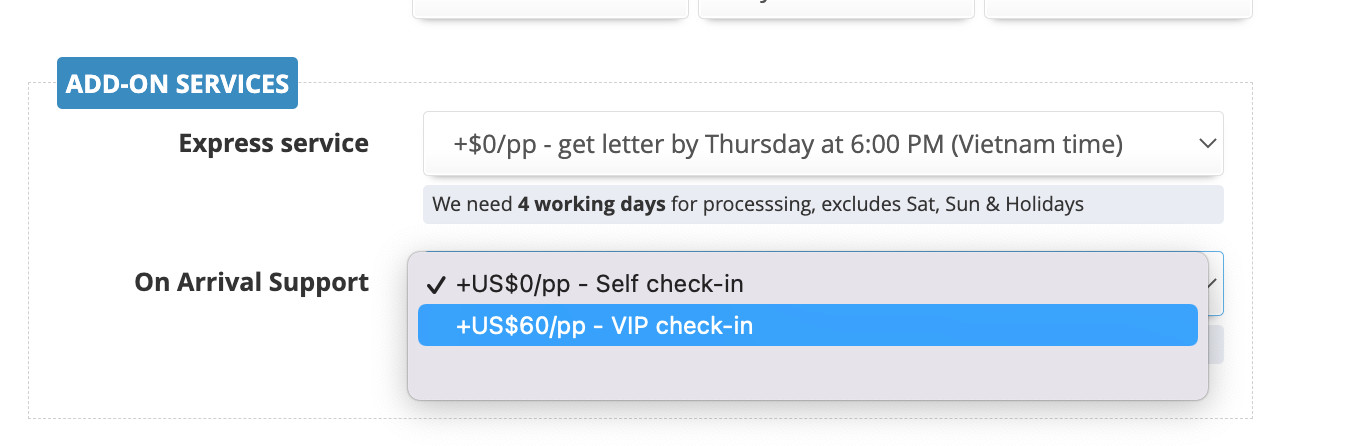Click the partially hidden On Arrival Support chevron

1214,283
